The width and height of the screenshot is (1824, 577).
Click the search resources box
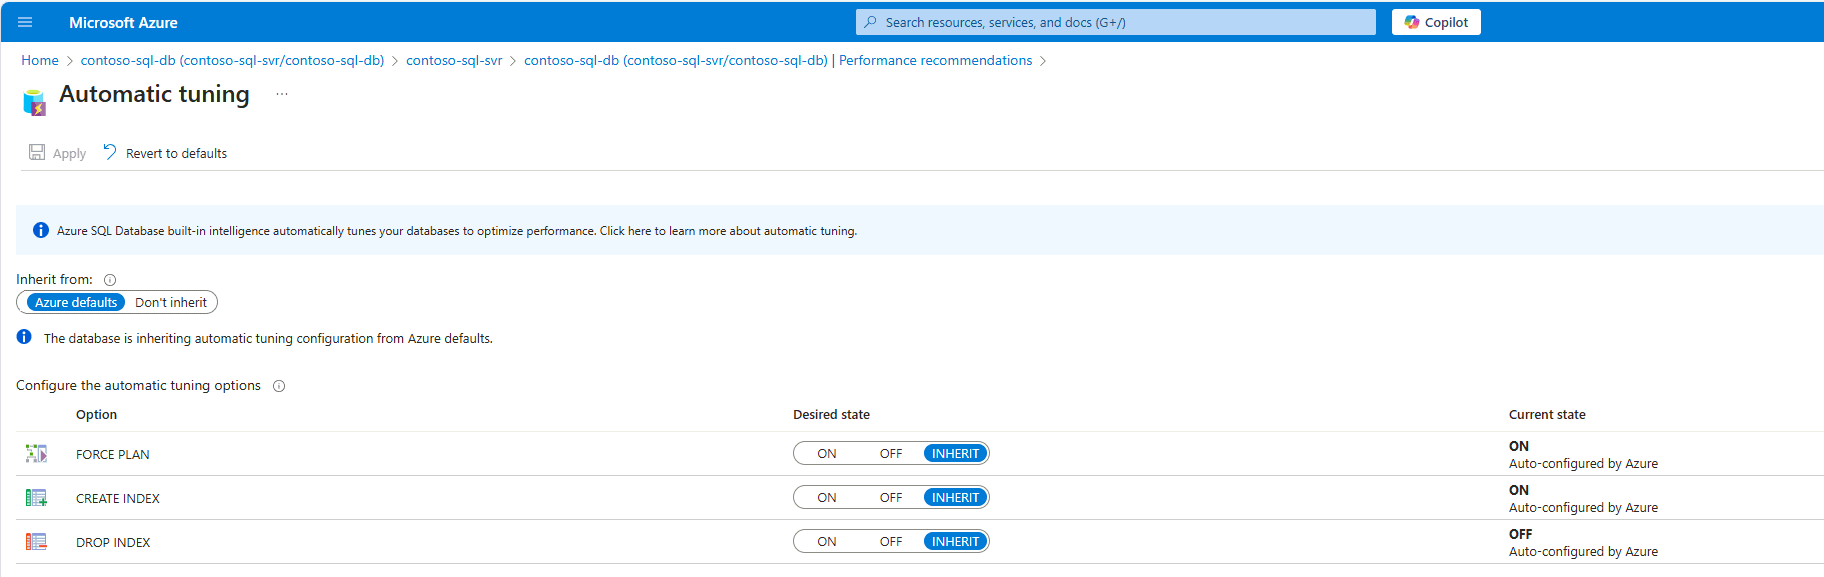[x=1116, y=22]
